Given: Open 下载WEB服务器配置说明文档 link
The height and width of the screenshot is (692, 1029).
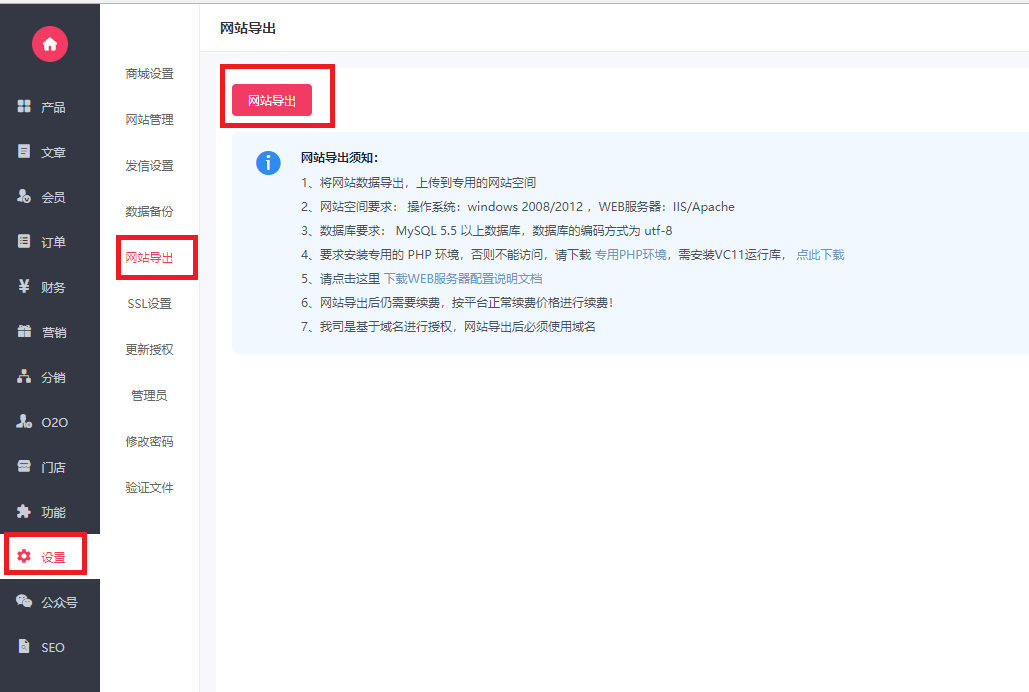Looking at the screenshot, I should [463, 278].
